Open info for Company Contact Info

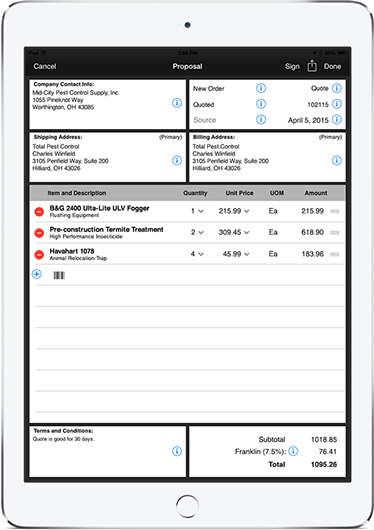tap(177, 103)
